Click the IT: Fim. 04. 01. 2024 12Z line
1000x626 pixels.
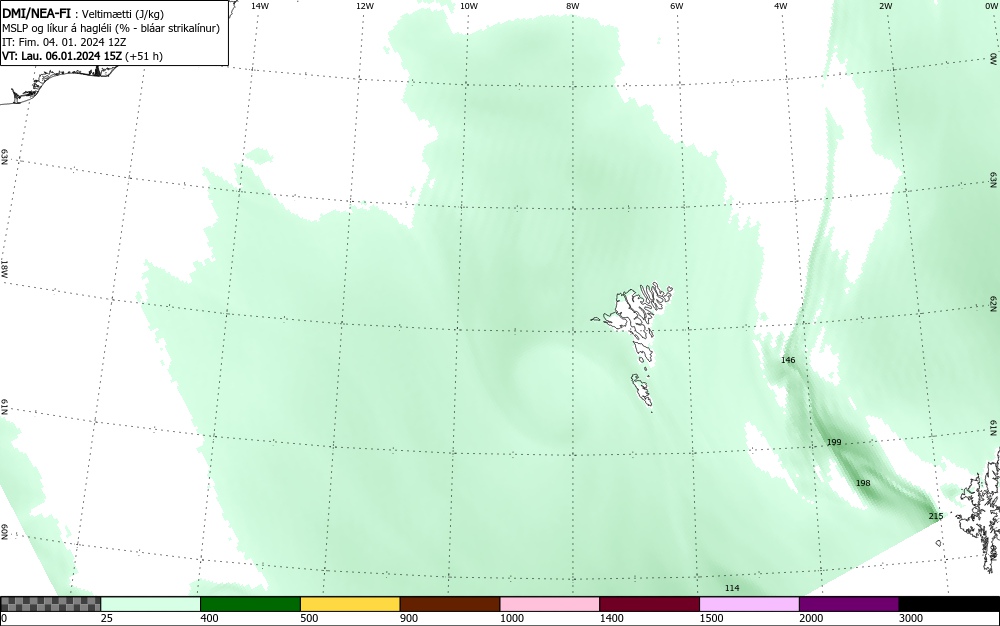pos(64,42)
